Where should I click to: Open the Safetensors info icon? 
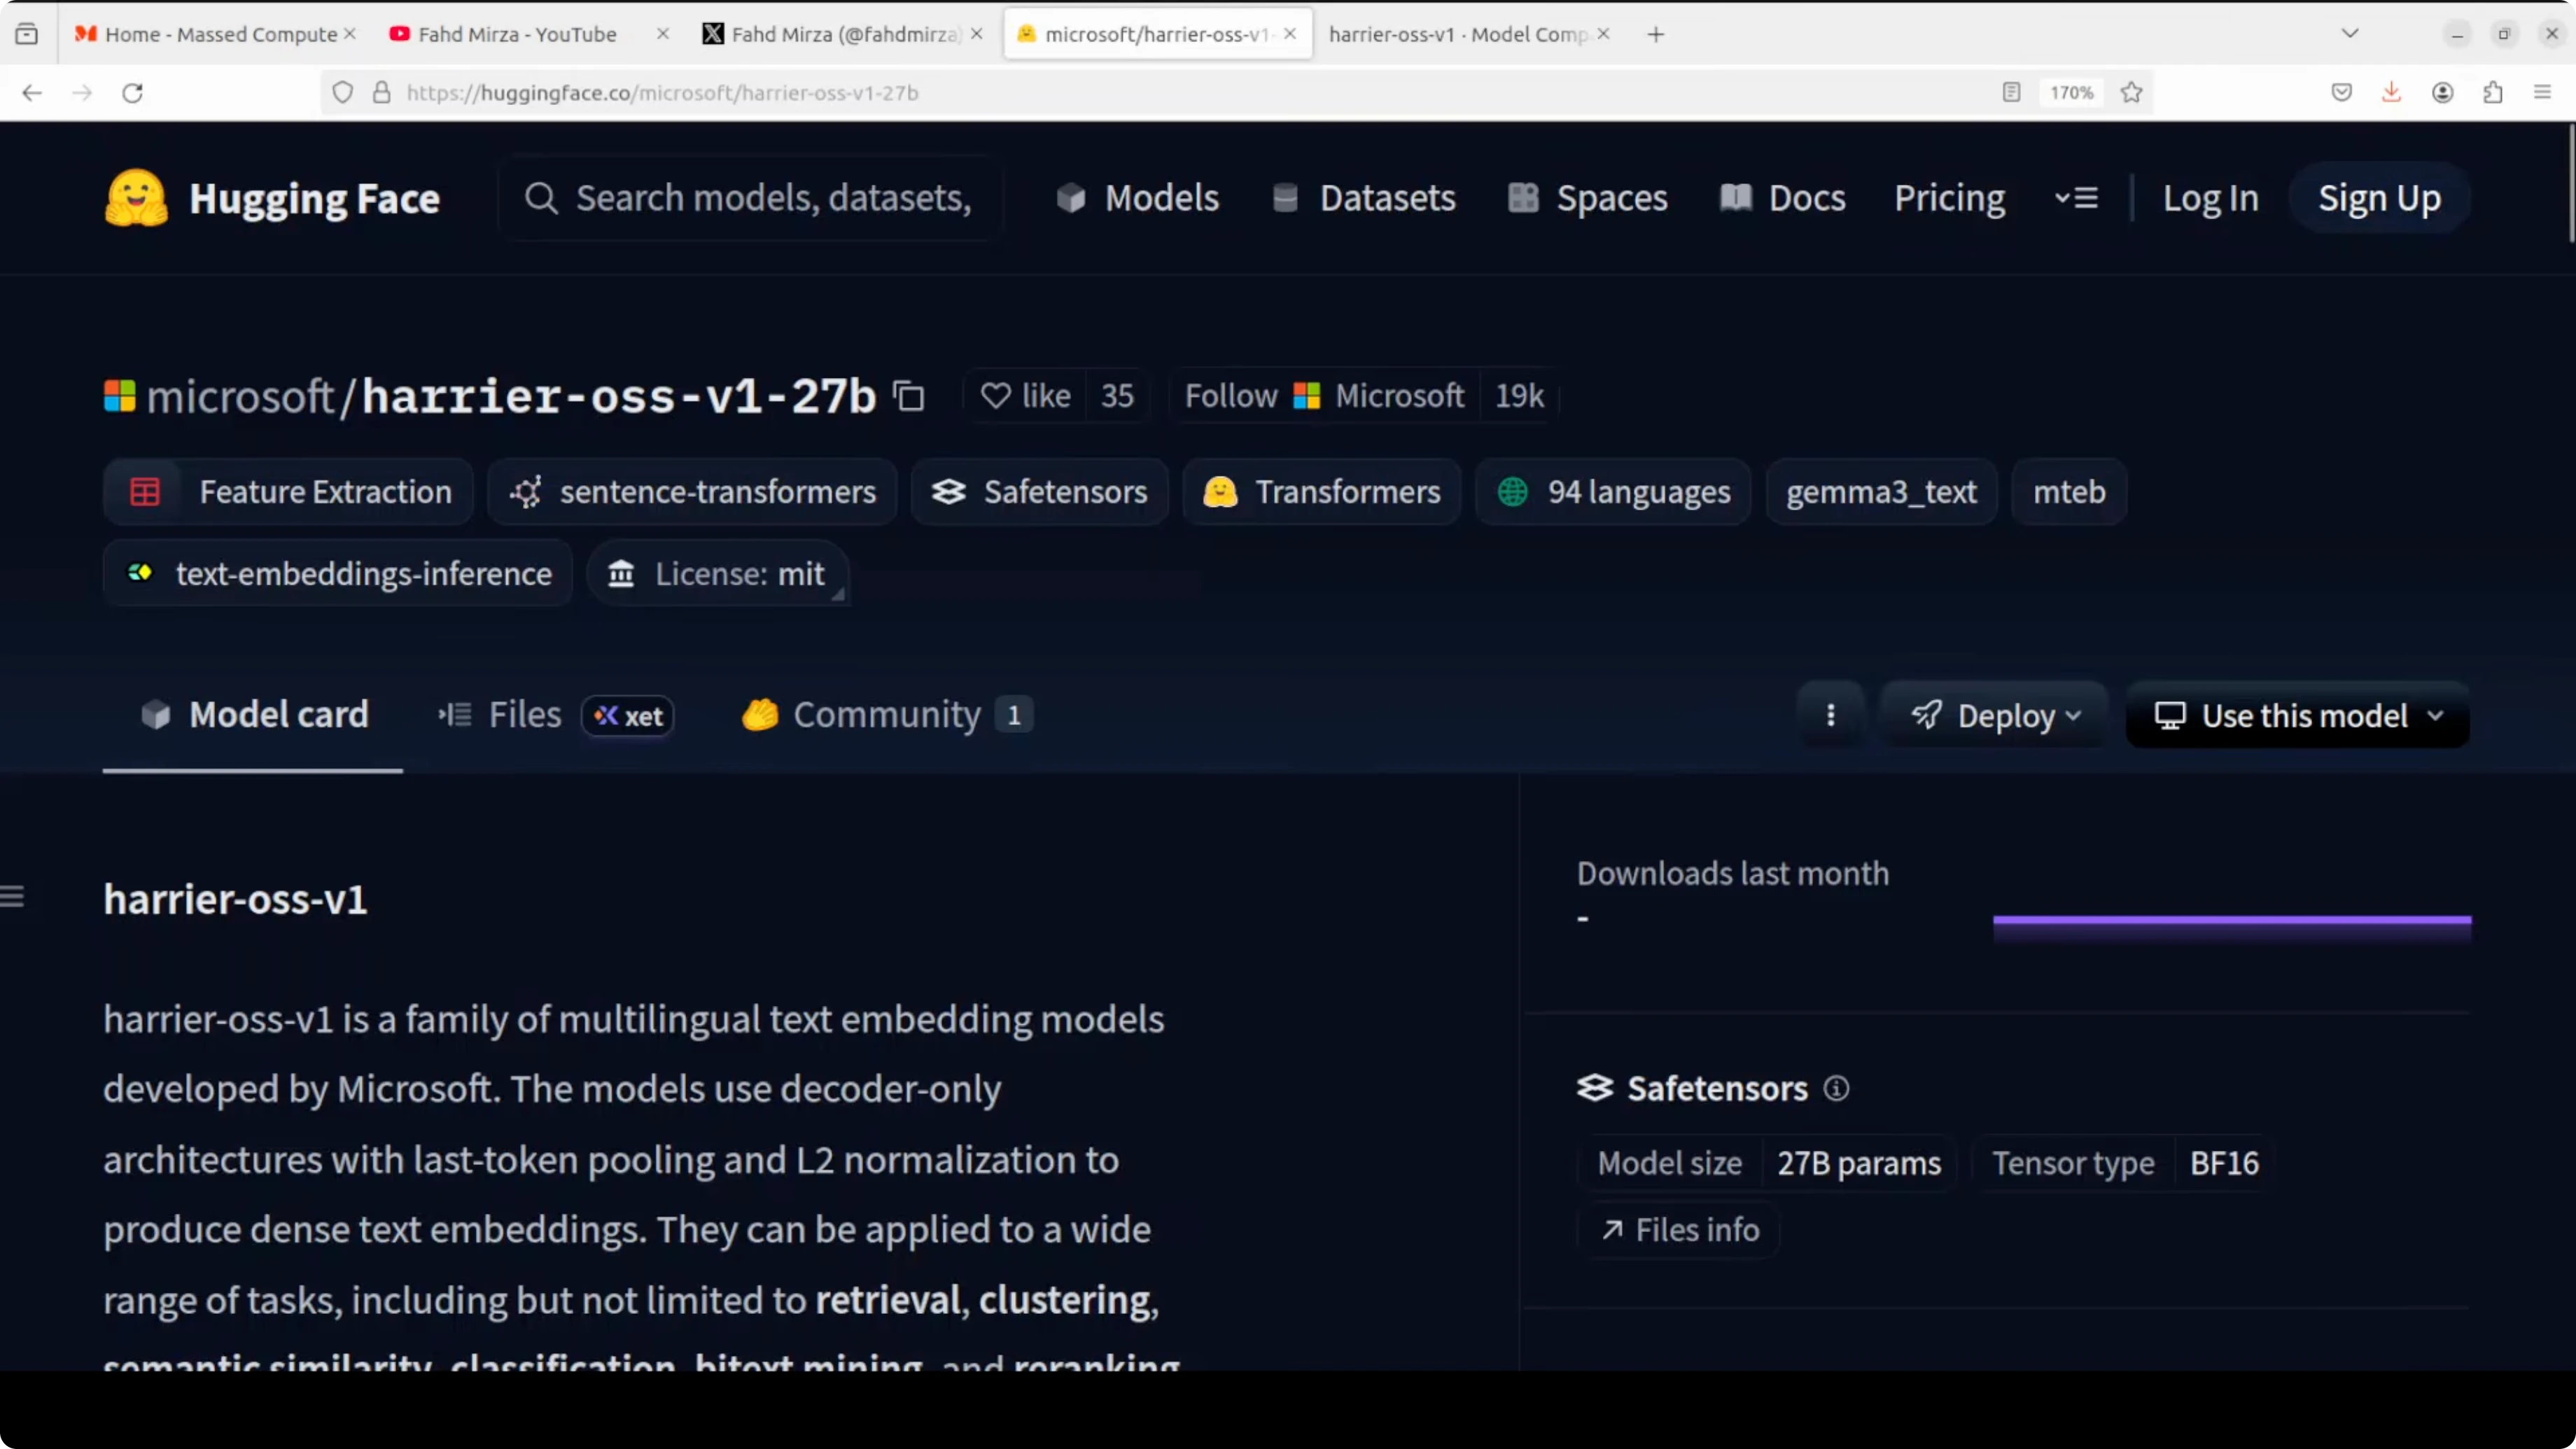coord(1836,1088)
